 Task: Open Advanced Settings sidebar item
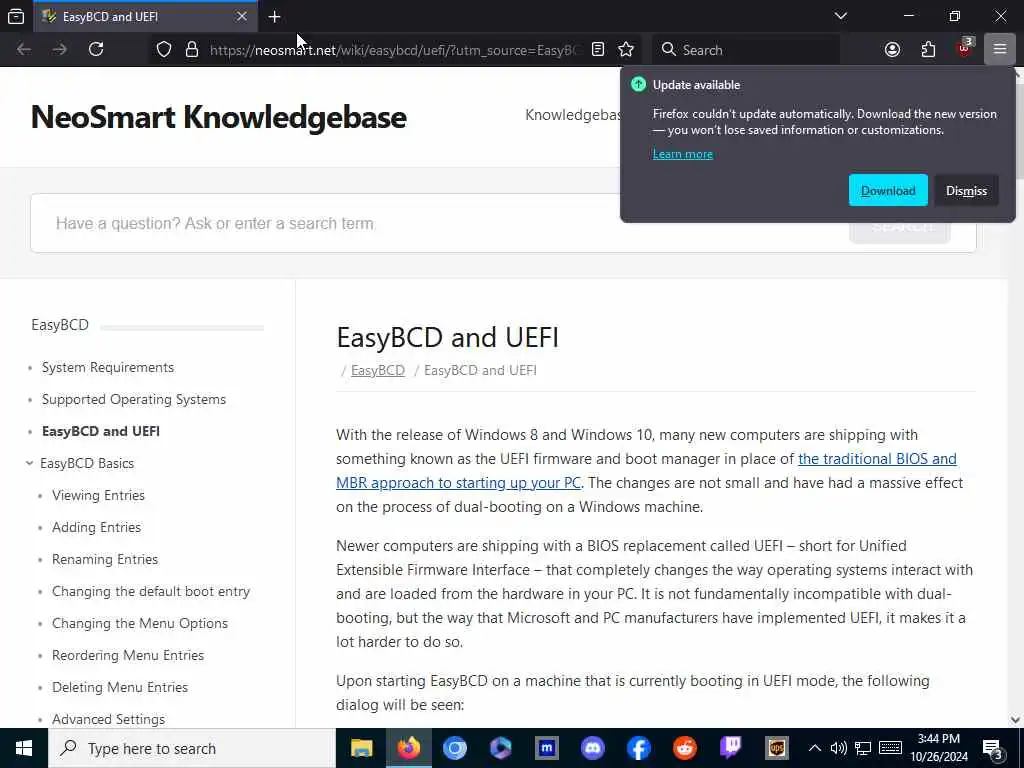[x=108, y=720]
